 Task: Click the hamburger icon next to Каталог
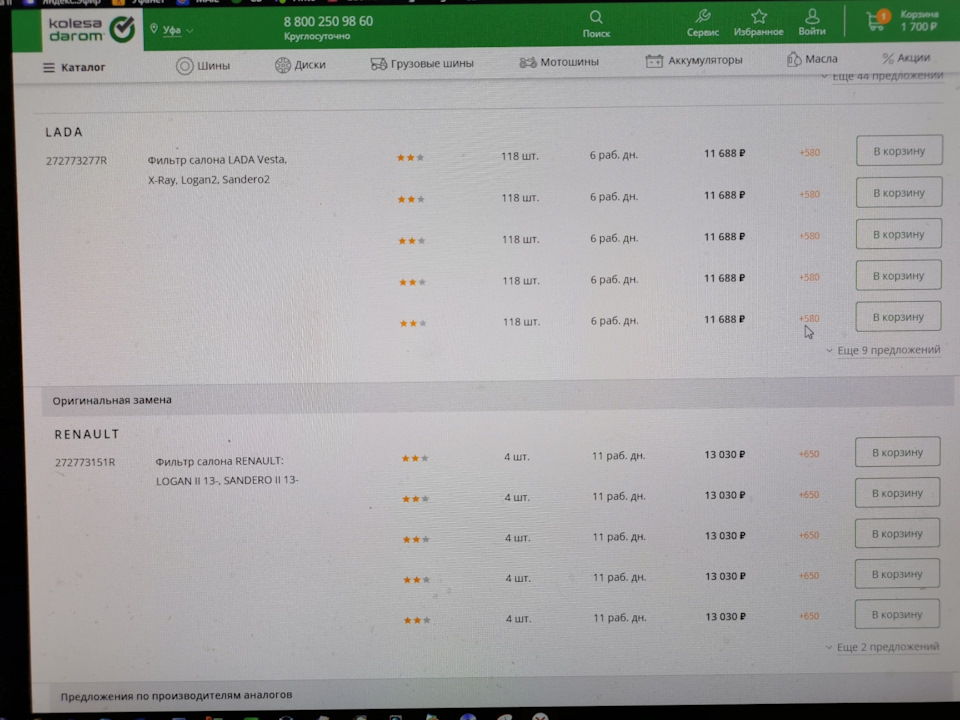(49, 67)
